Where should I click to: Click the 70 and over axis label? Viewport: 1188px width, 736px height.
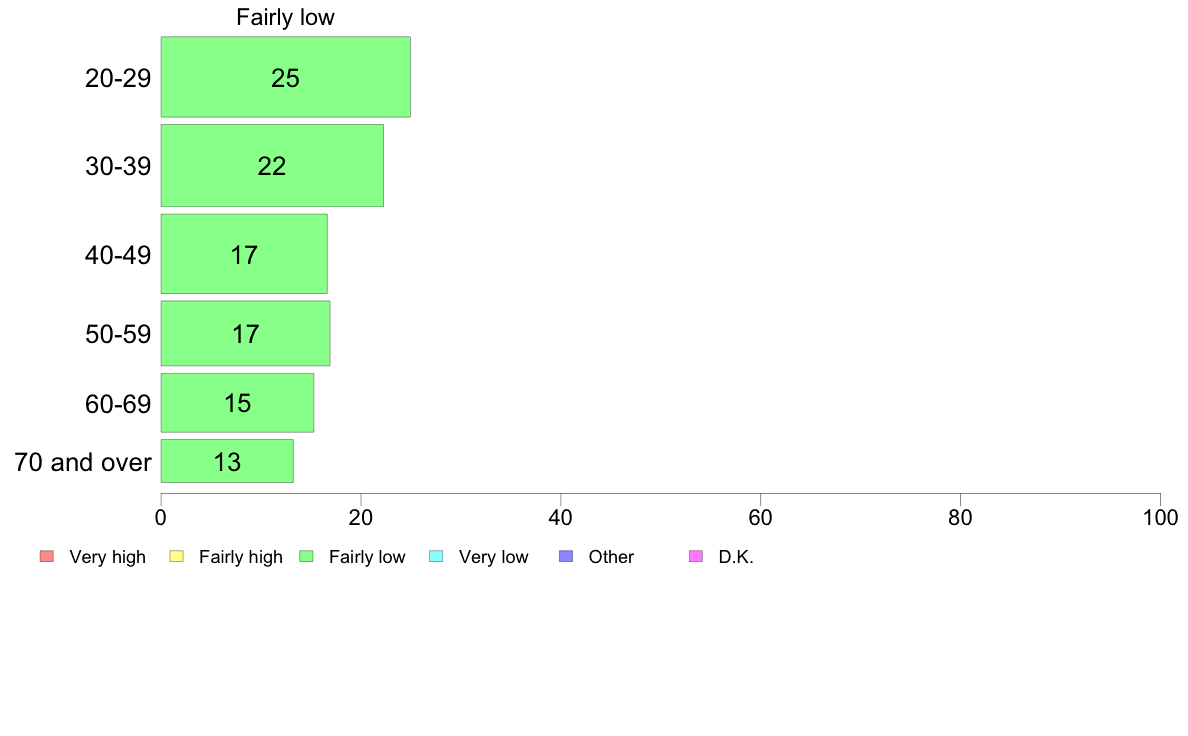coord(83,462)
